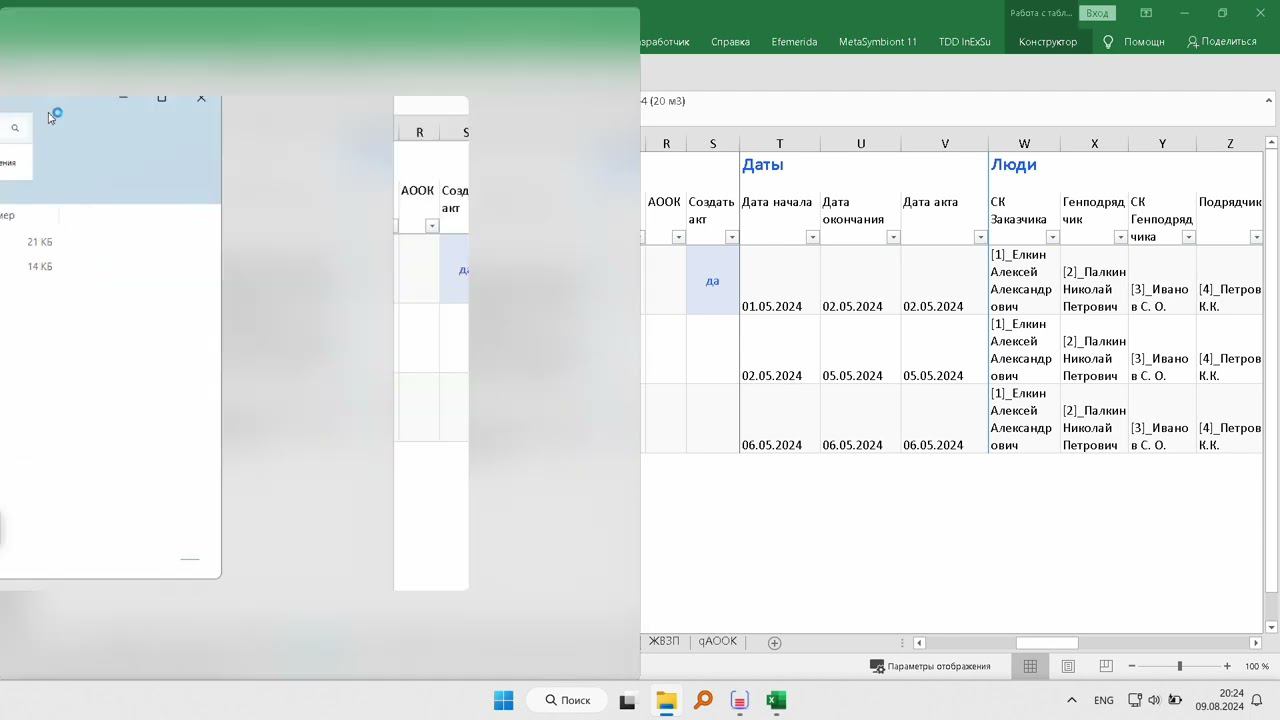Open the Efemerida ribbon tab
This screenshot has width=1280, height=720.
[794, 42]
